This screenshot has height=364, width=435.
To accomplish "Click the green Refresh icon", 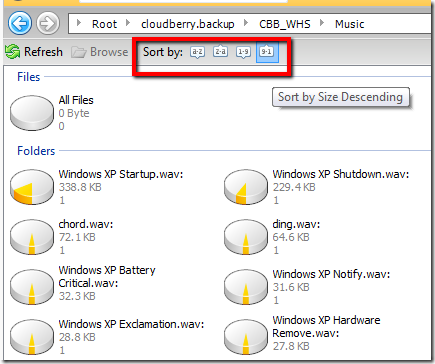I will (x=13, y=52).
